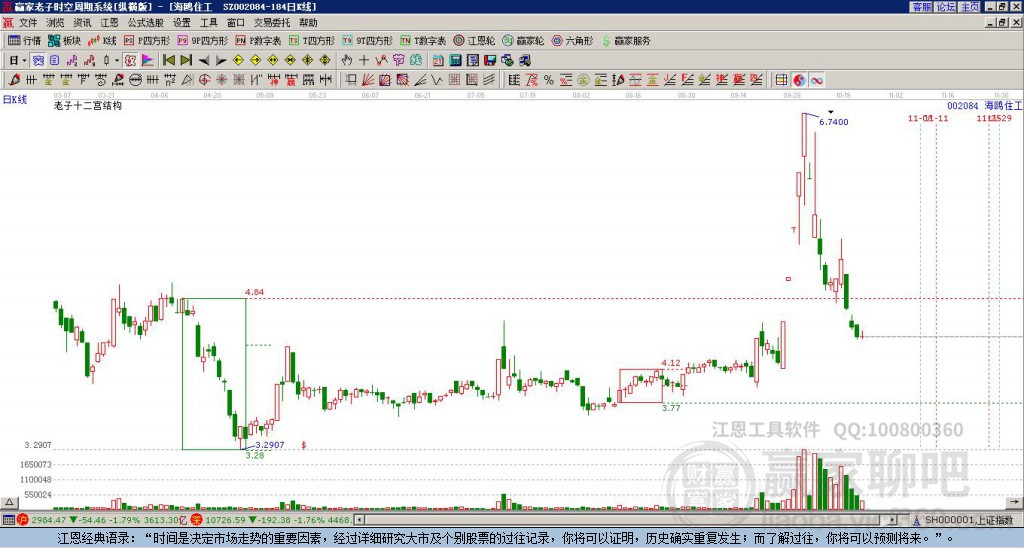This screenshot has width=1024, height=548.
Task: Click the upward triangle button near volume axis
Action: click(x=9, y=502)
